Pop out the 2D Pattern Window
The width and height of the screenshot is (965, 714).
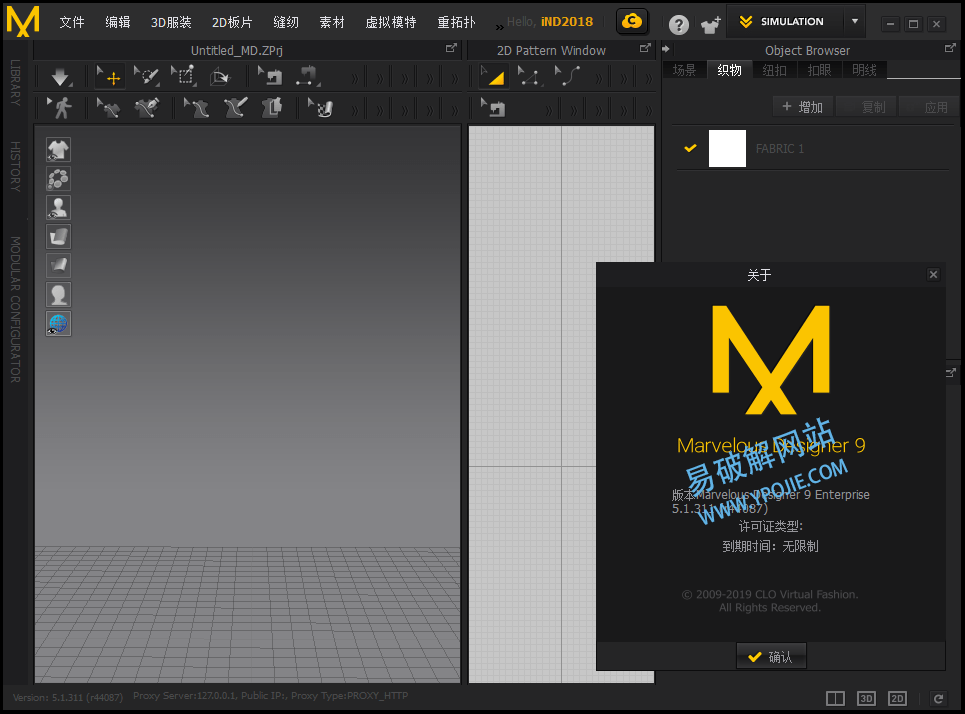tap(645, 48)
